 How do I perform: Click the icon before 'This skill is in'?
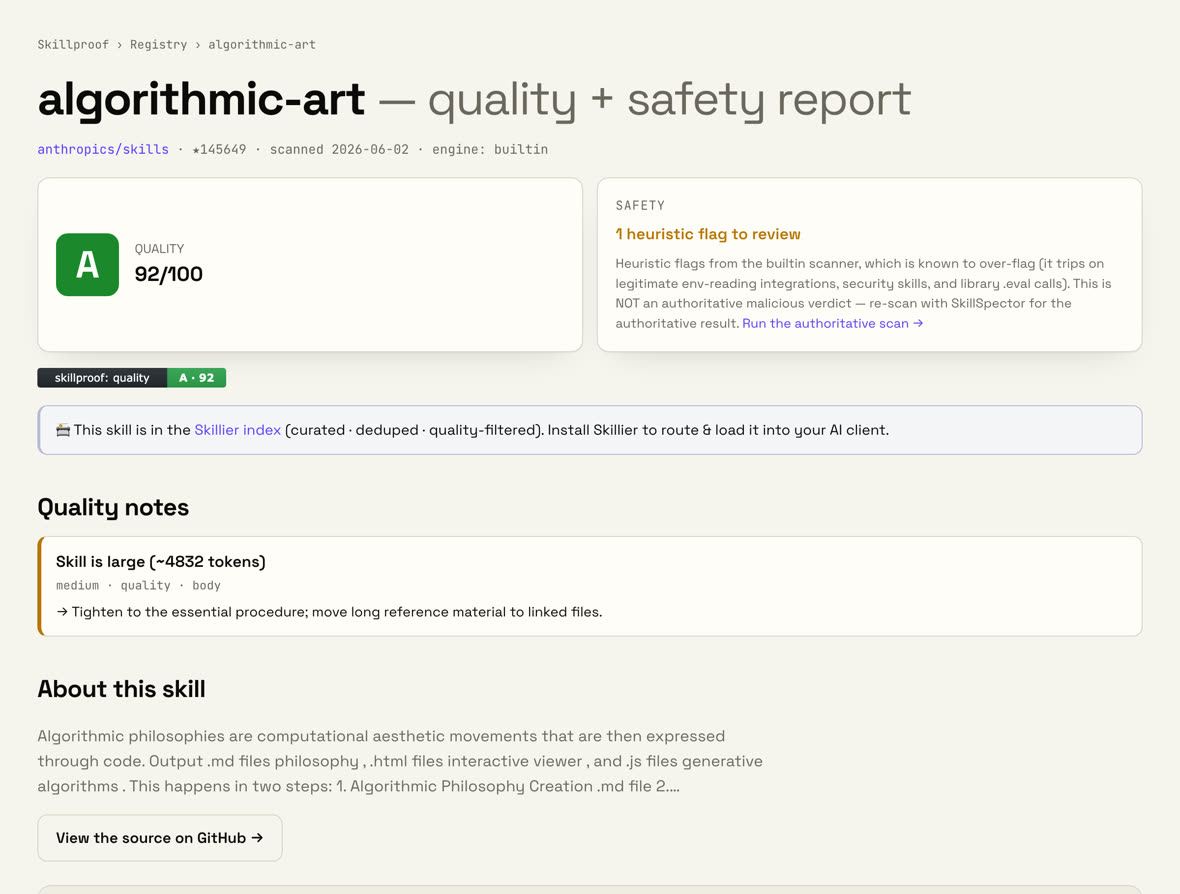(x=63, y=430)
